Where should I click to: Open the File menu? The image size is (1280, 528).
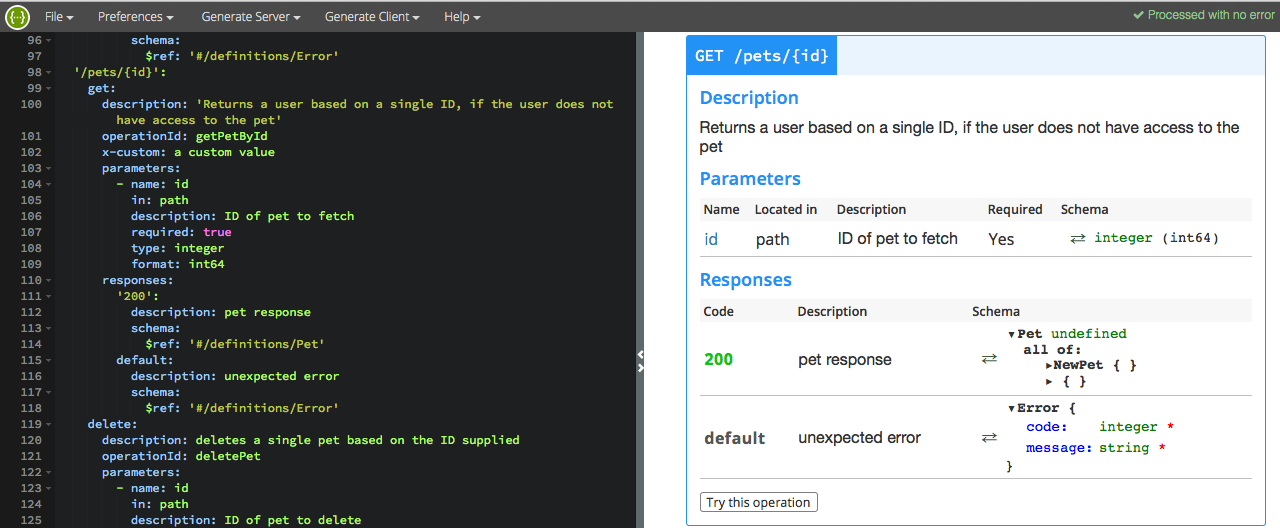point(59,17)
